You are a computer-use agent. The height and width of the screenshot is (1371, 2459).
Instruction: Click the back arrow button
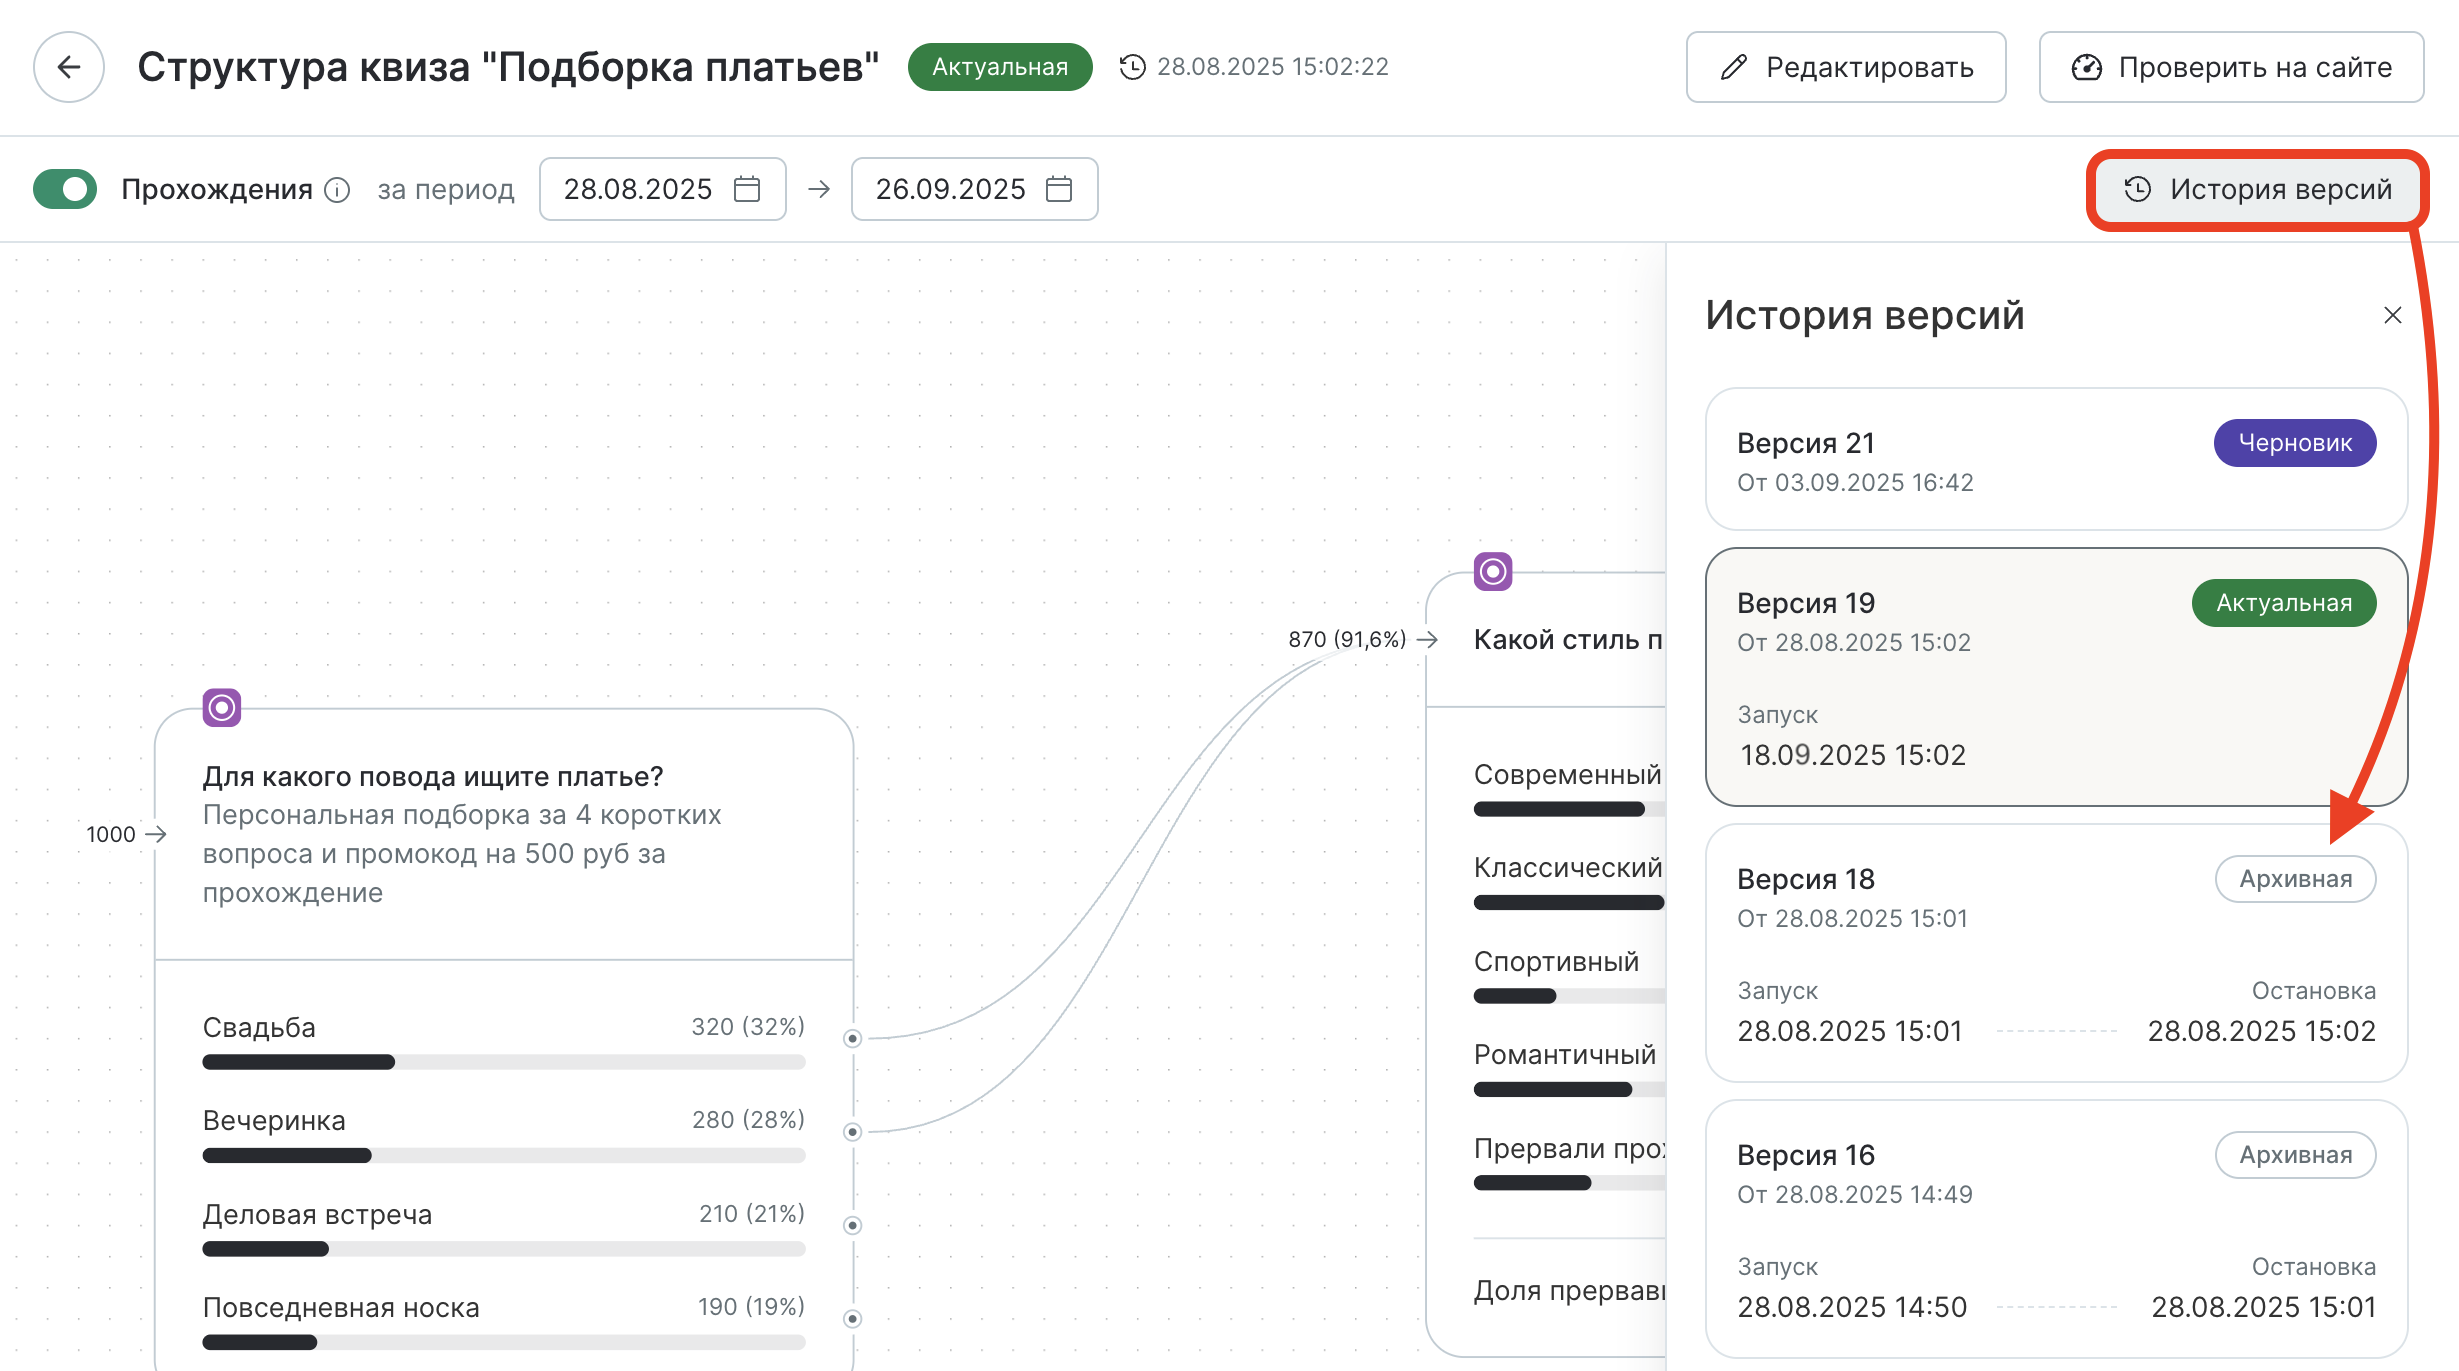tap(68, 67)
